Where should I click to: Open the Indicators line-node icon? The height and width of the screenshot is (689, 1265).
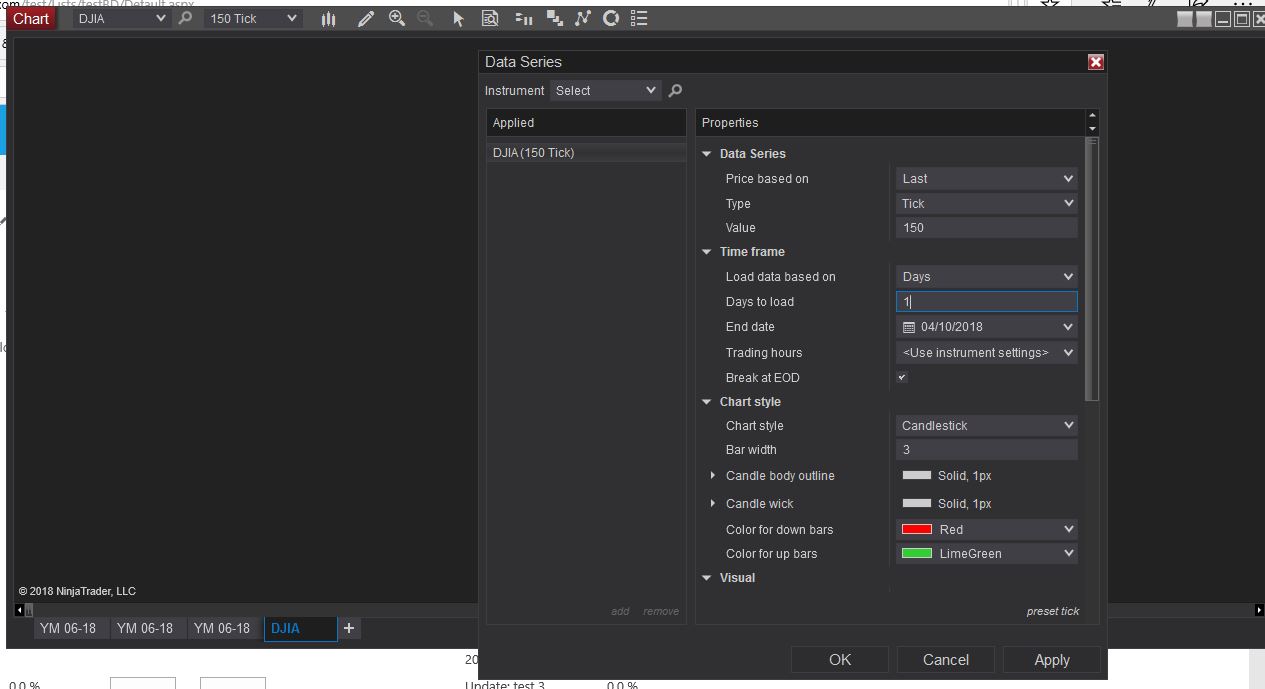click(584, 18)
